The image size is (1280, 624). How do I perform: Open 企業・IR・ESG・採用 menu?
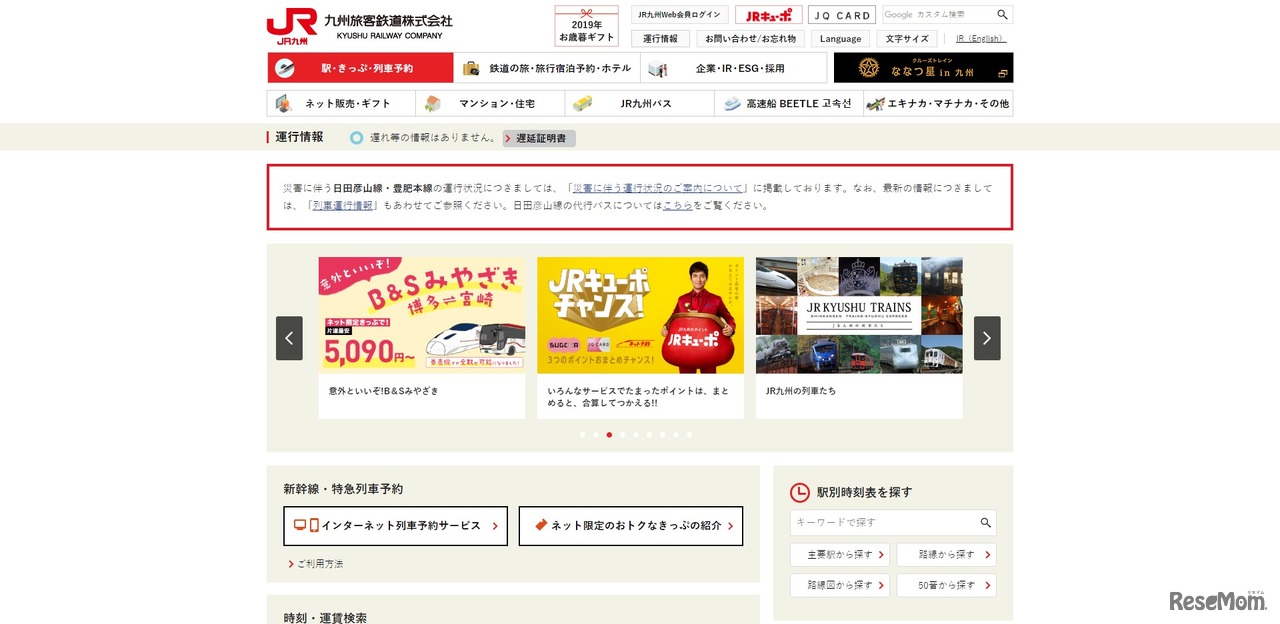734,68
